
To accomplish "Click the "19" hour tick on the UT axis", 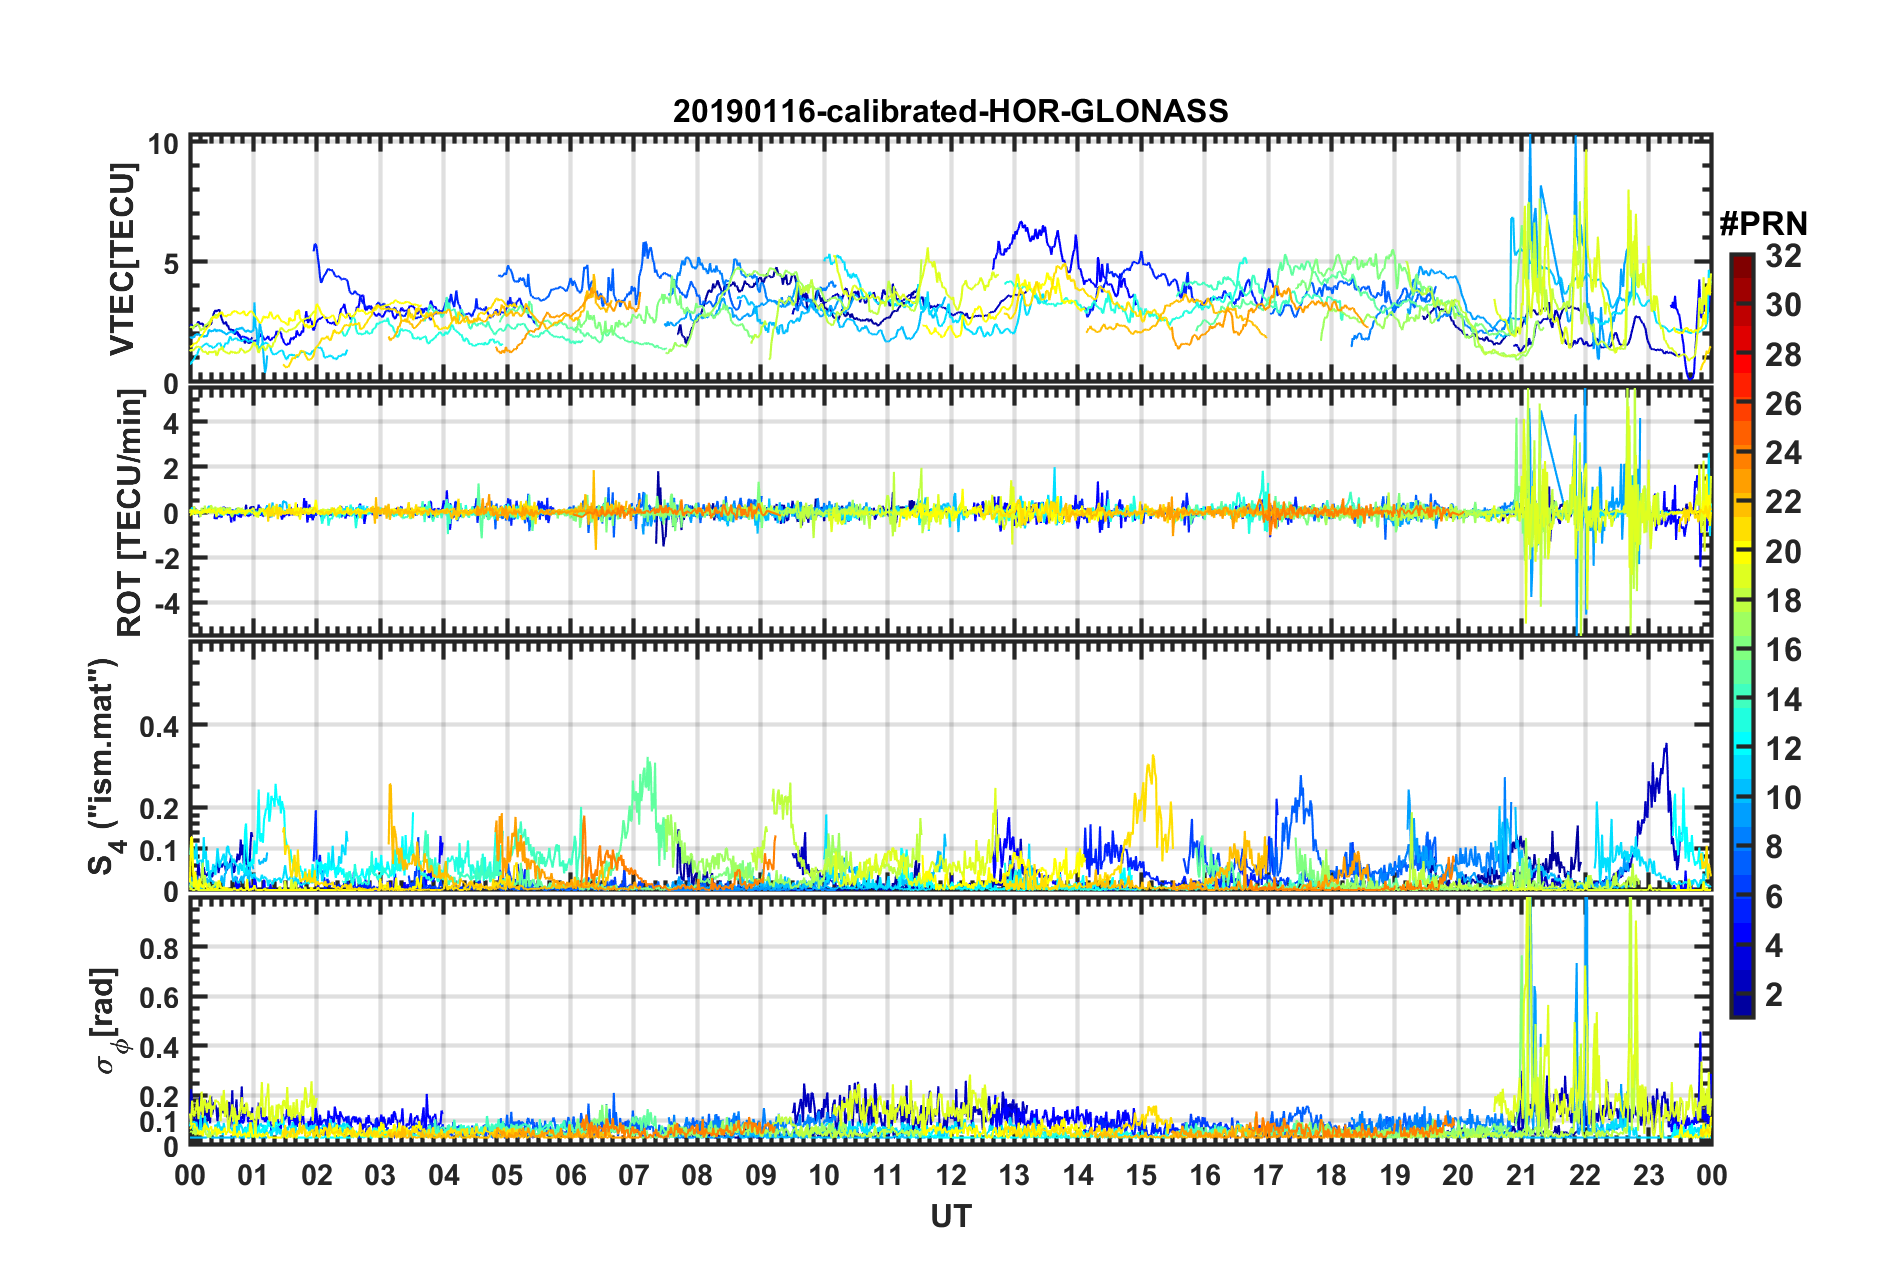I will click(x=1395, y=1174).
